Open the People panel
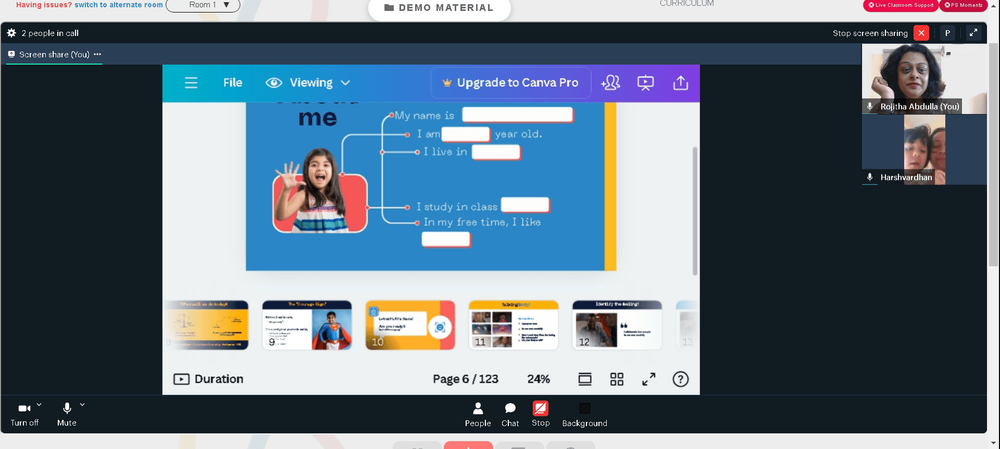This screenshot has height=449, width=1000. point(478,415)
